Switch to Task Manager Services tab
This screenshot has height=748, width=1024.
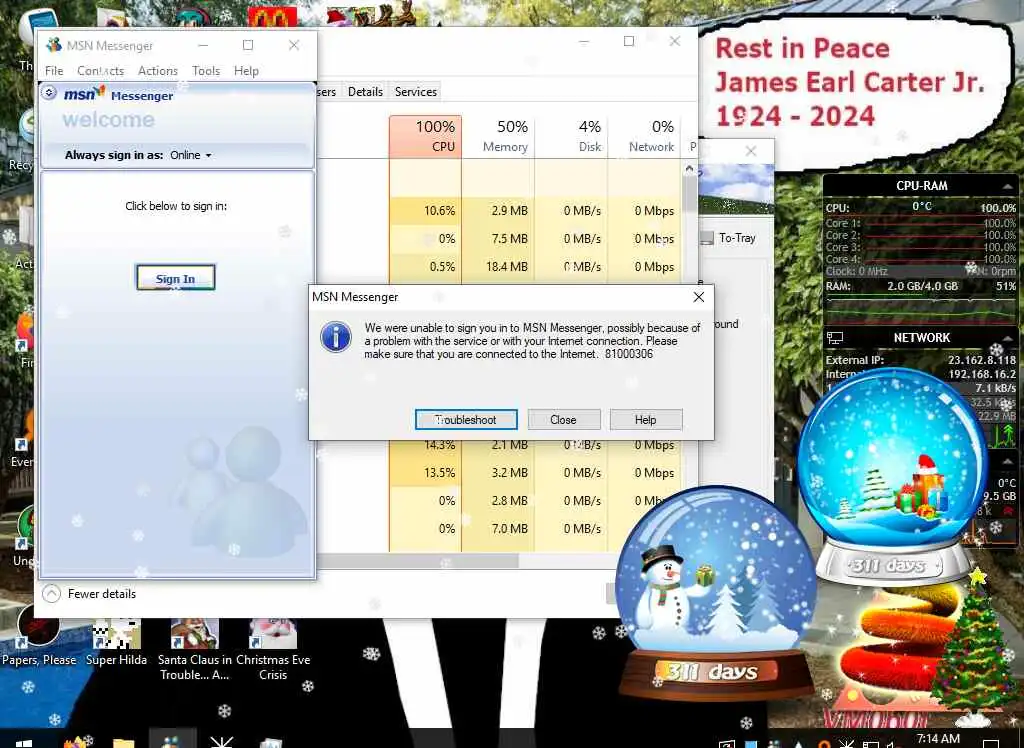click(415, 92)
